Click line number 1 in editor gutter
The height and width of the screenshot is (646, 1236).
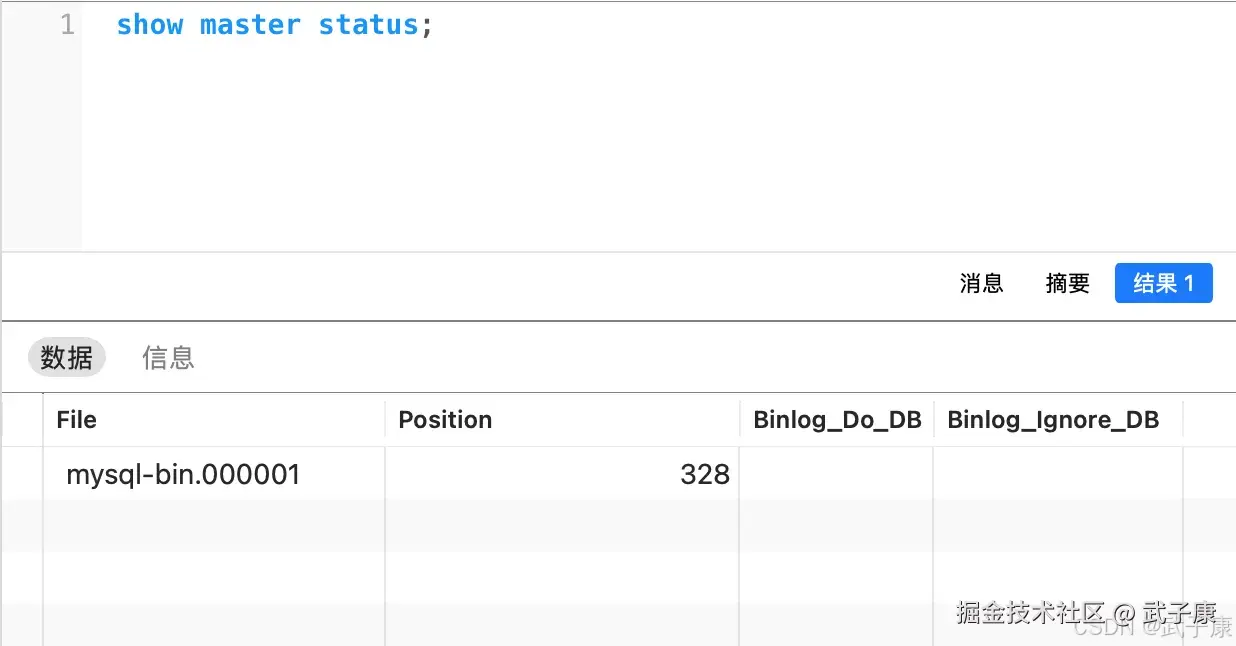67,25
